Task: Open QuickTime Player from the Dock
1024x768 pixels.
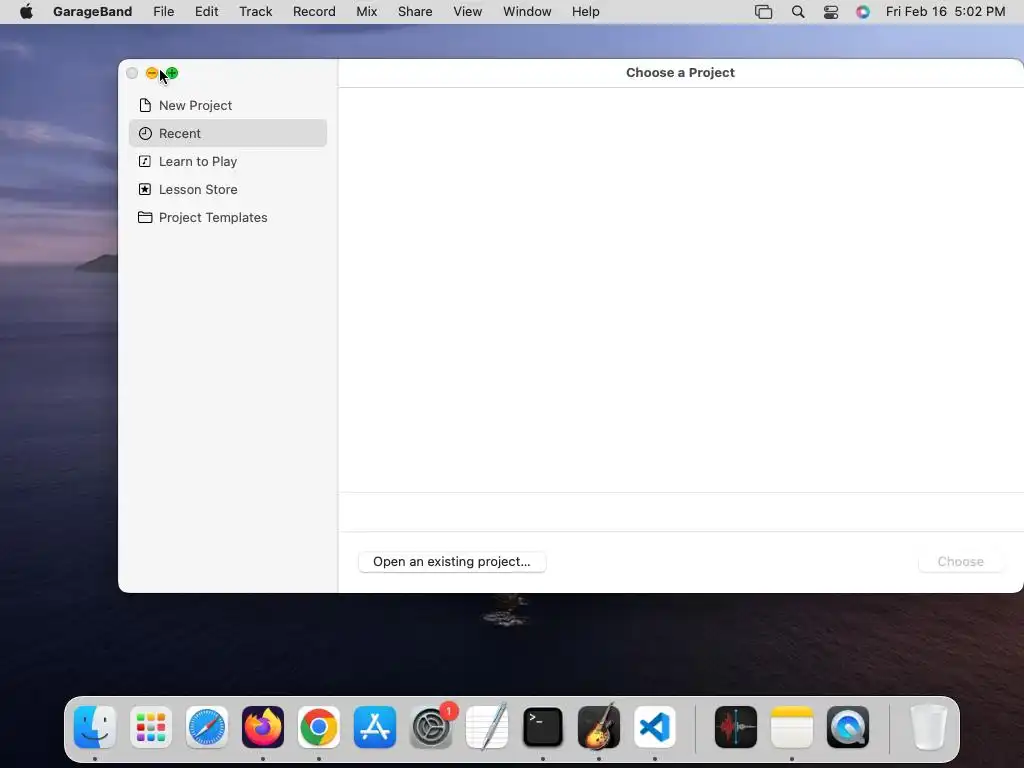Action: click(x=848, y=727)
